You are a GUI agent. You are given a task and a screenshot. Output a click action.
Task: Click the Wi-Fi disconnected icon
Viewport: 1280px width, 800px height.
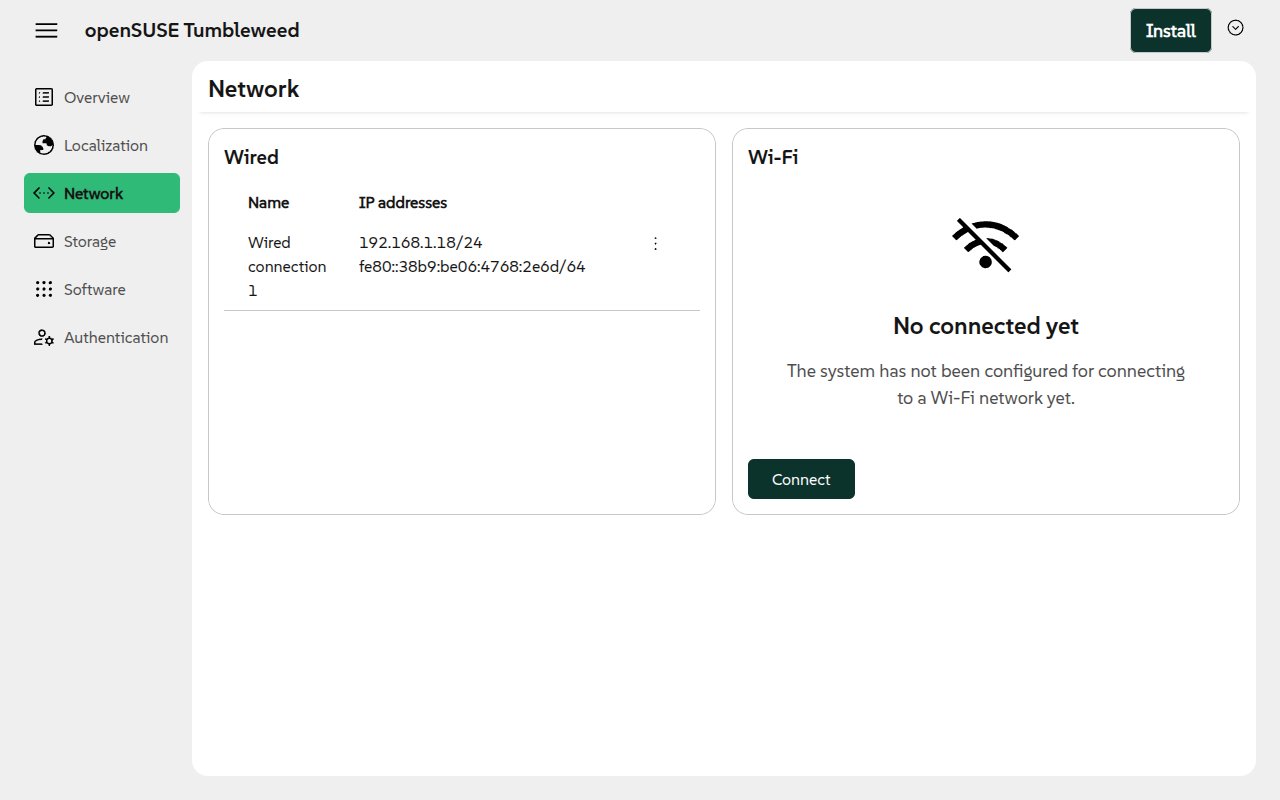986,244
